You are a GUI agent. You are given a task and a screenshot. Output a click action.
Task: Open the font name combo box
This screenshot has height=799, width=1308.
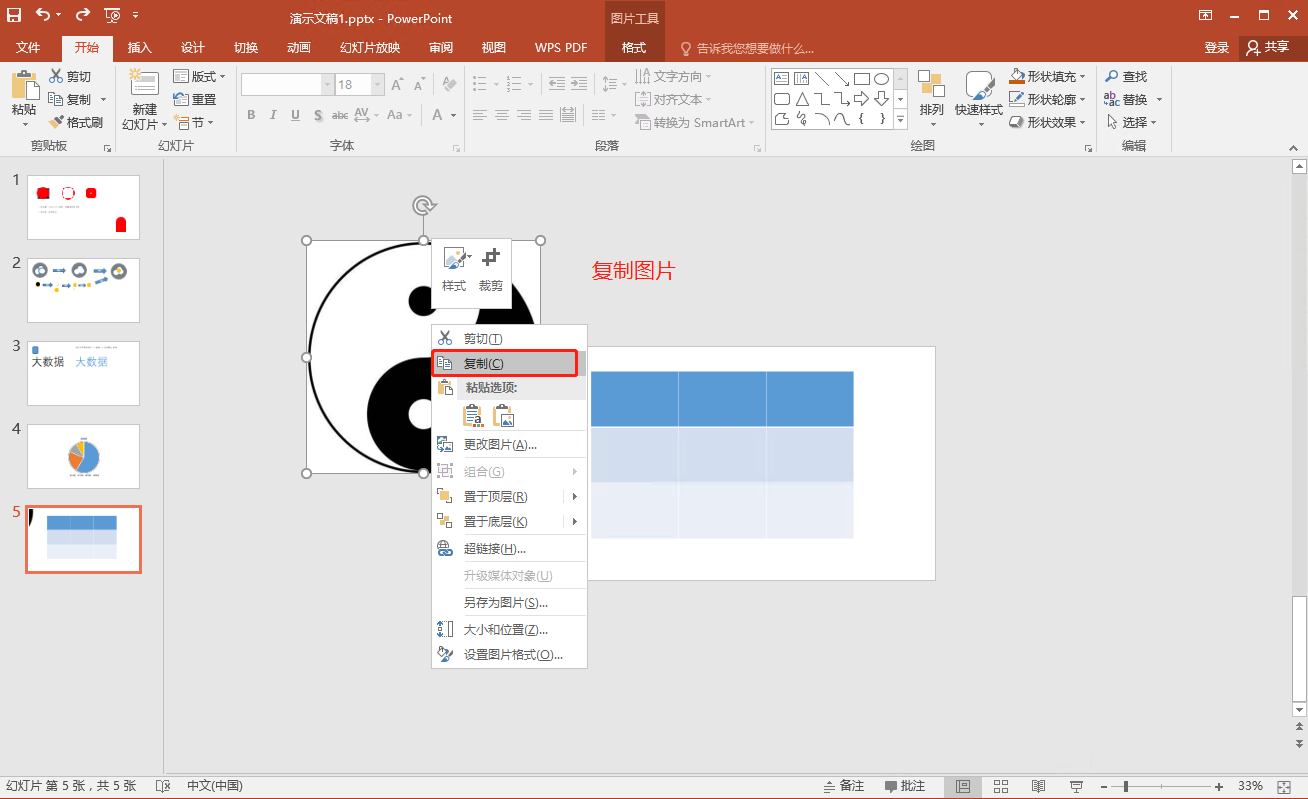coord(287,85)
